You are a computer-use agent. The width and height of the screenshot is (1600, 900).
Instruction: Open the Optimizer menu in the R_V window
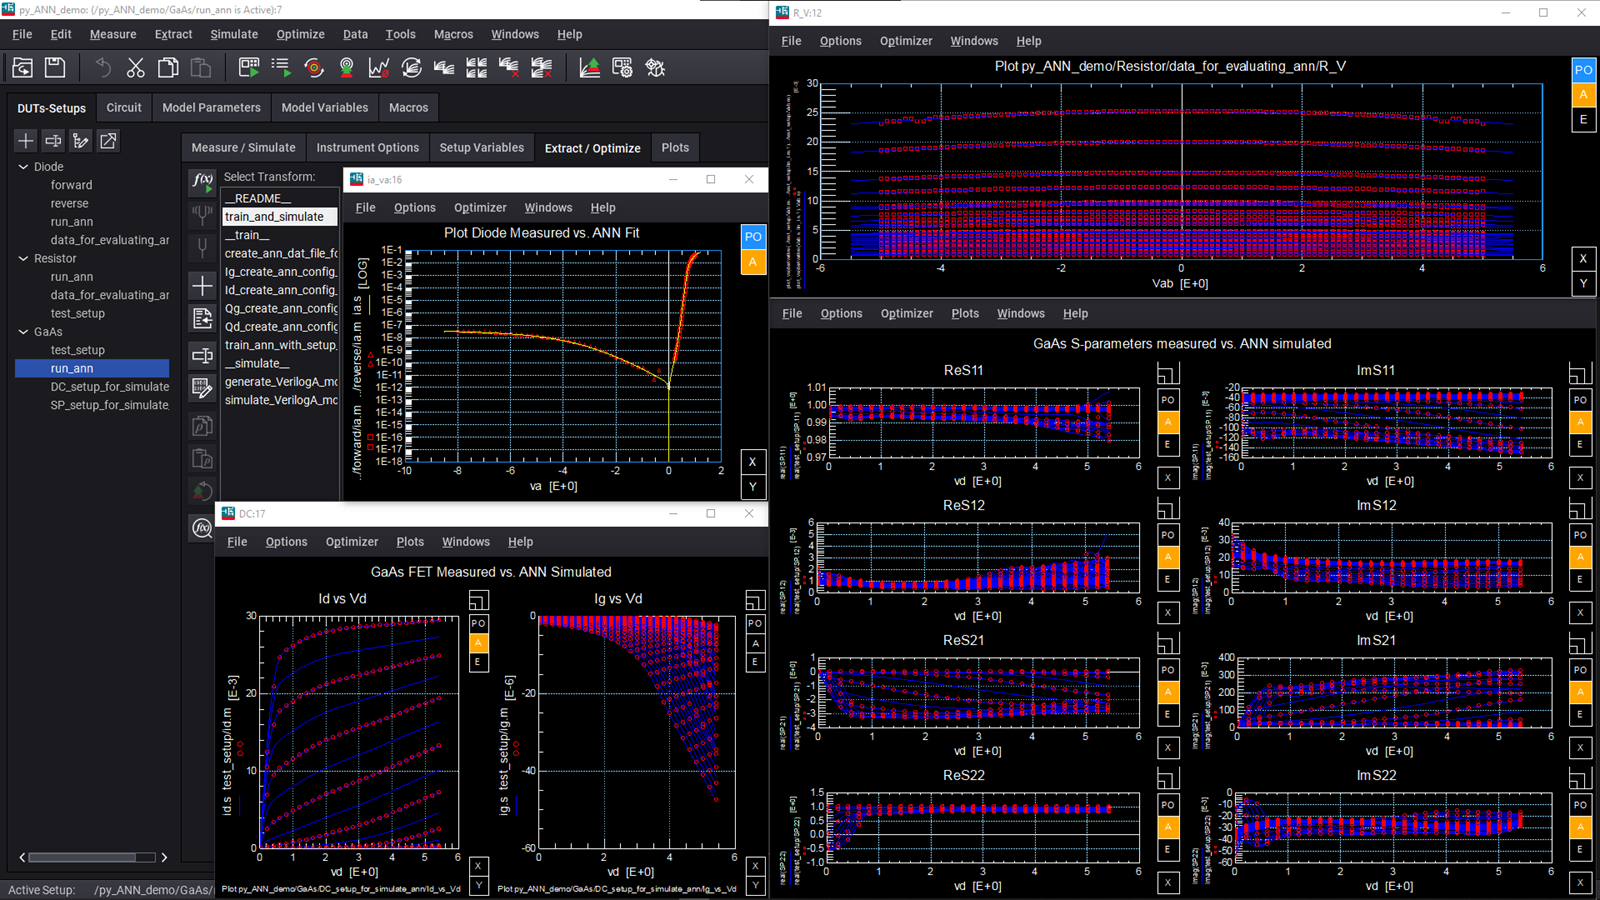point(906,41)
